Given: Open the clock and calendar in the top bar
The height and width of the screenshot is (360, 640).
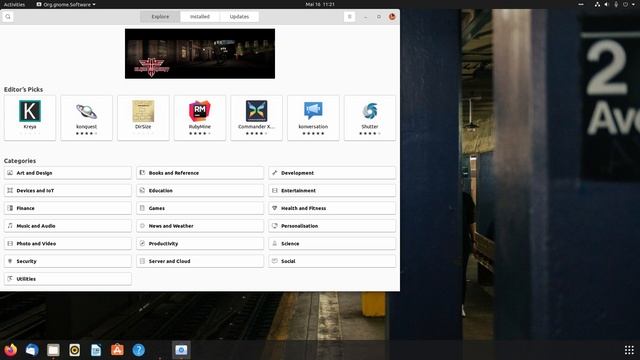Looking at the screenshot, I should 320,4.
